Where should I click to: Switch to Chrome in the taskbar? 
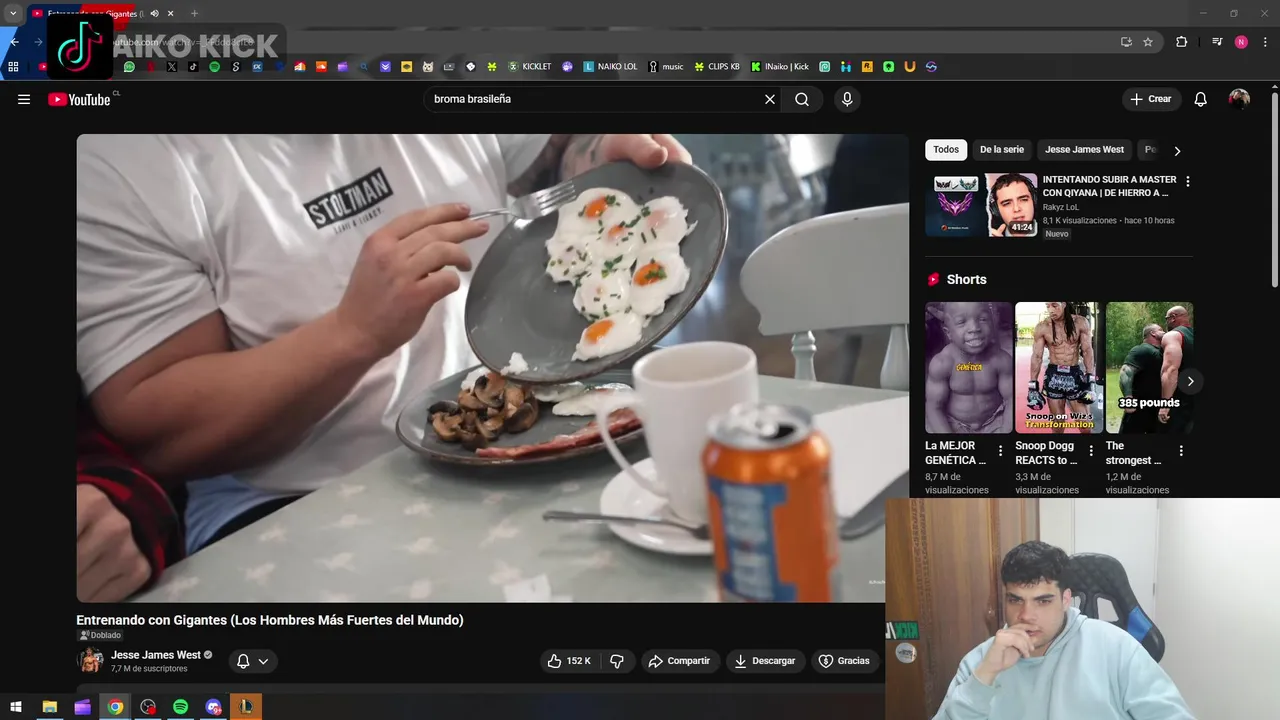click(x=115, y=707)
